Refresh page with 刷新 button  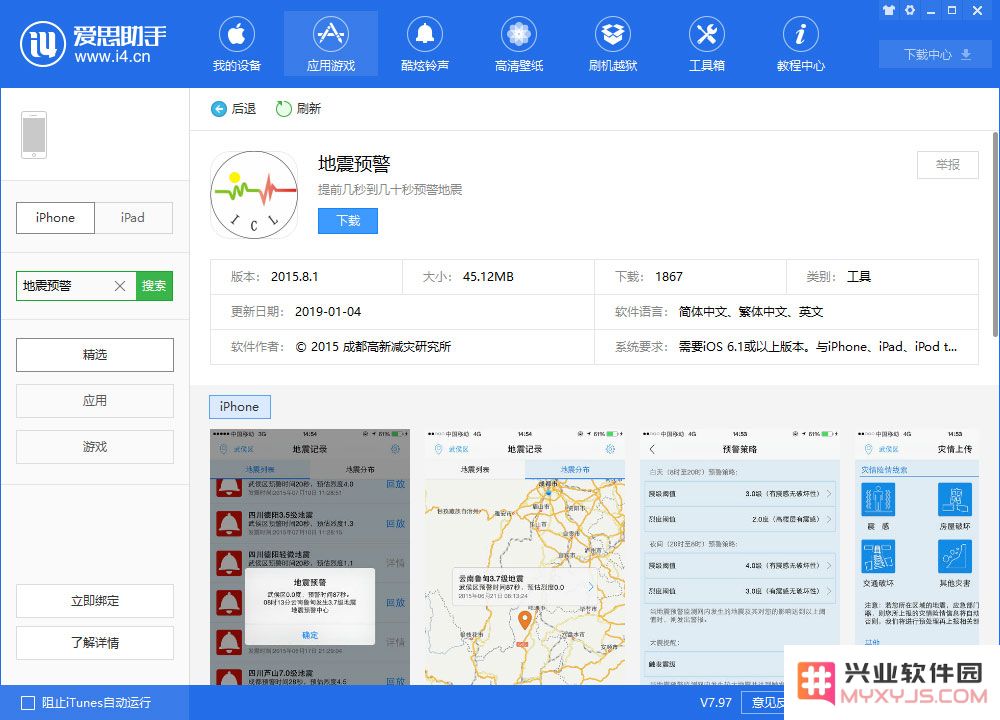(x=298, y=109)
